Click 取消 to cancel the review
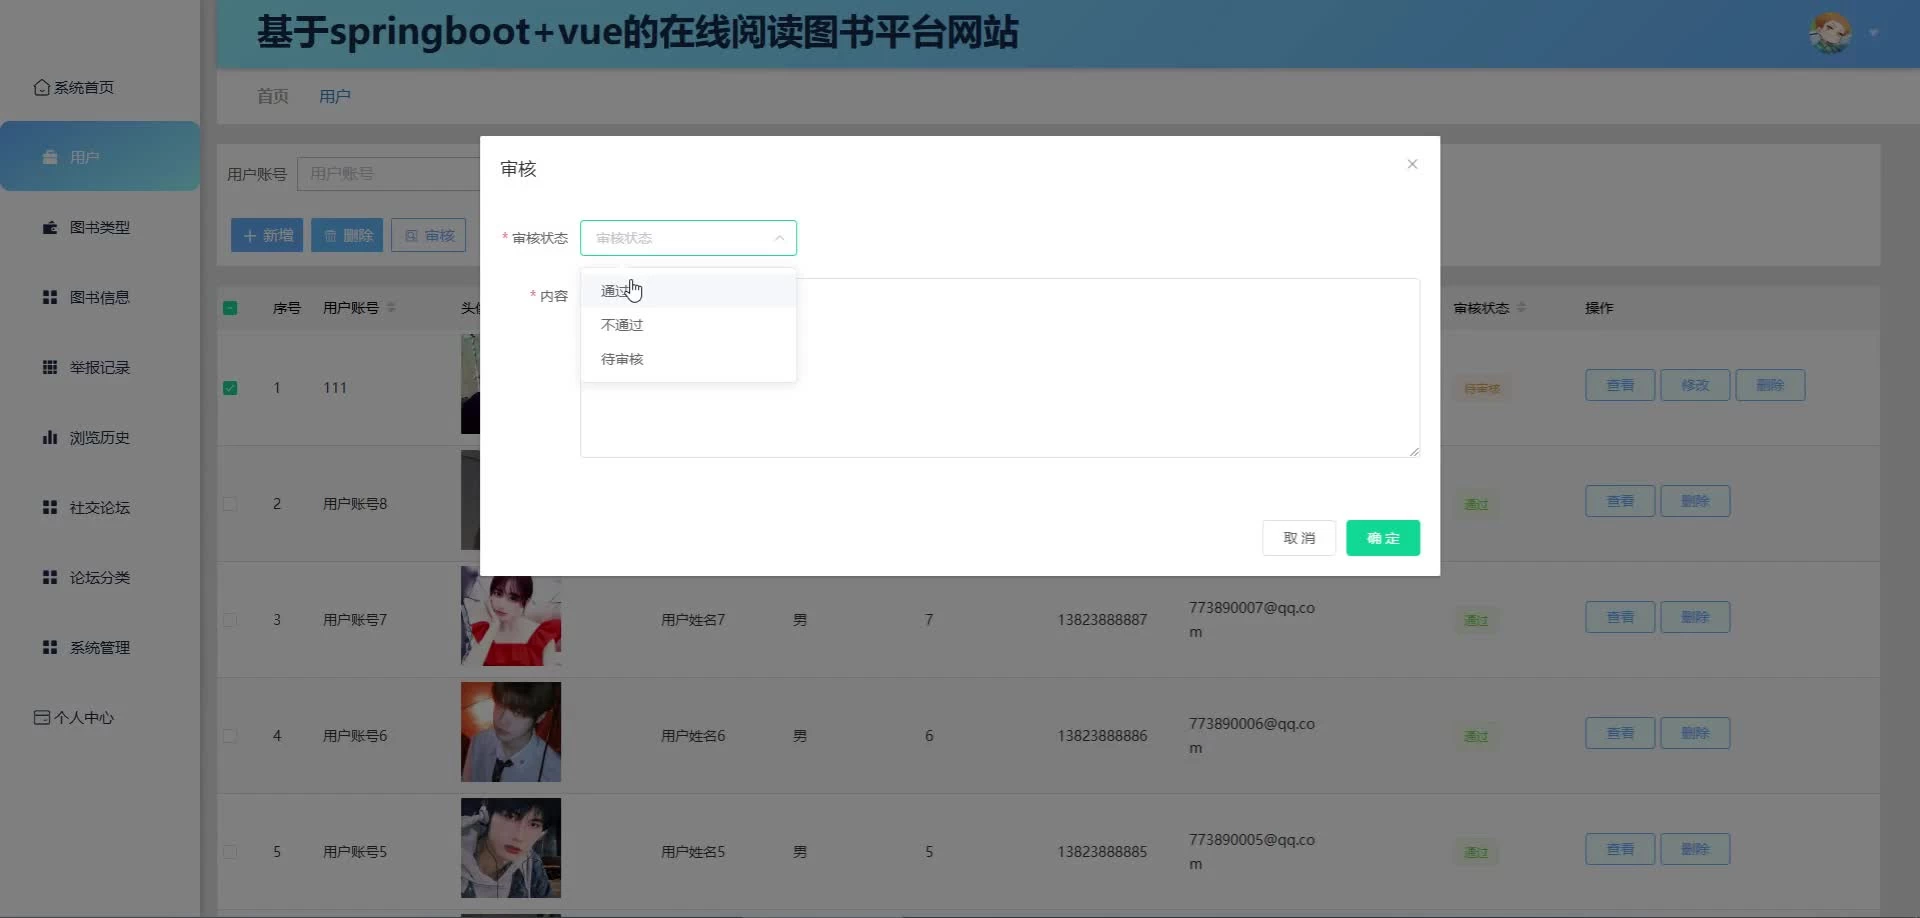This screenshot has width=1920, height=918. tap(1299, 538)
